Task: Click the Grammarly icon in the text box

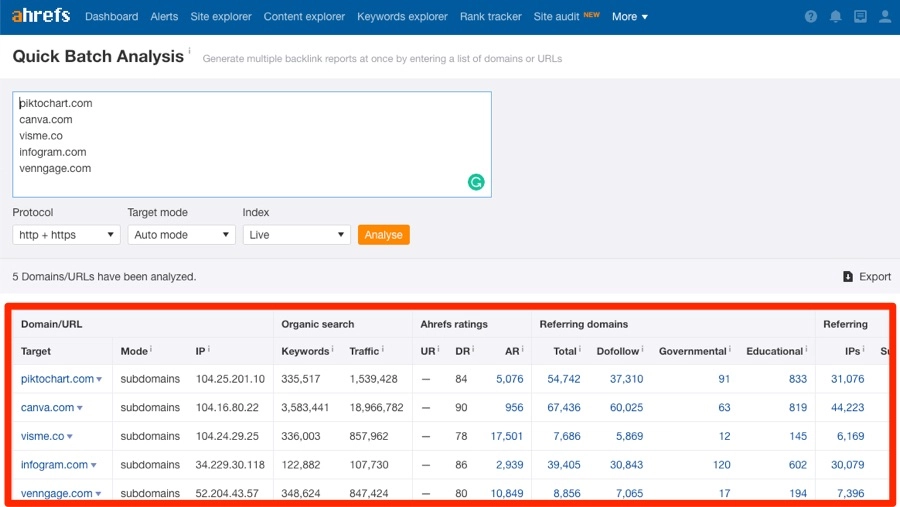Action: click(476, 182)
